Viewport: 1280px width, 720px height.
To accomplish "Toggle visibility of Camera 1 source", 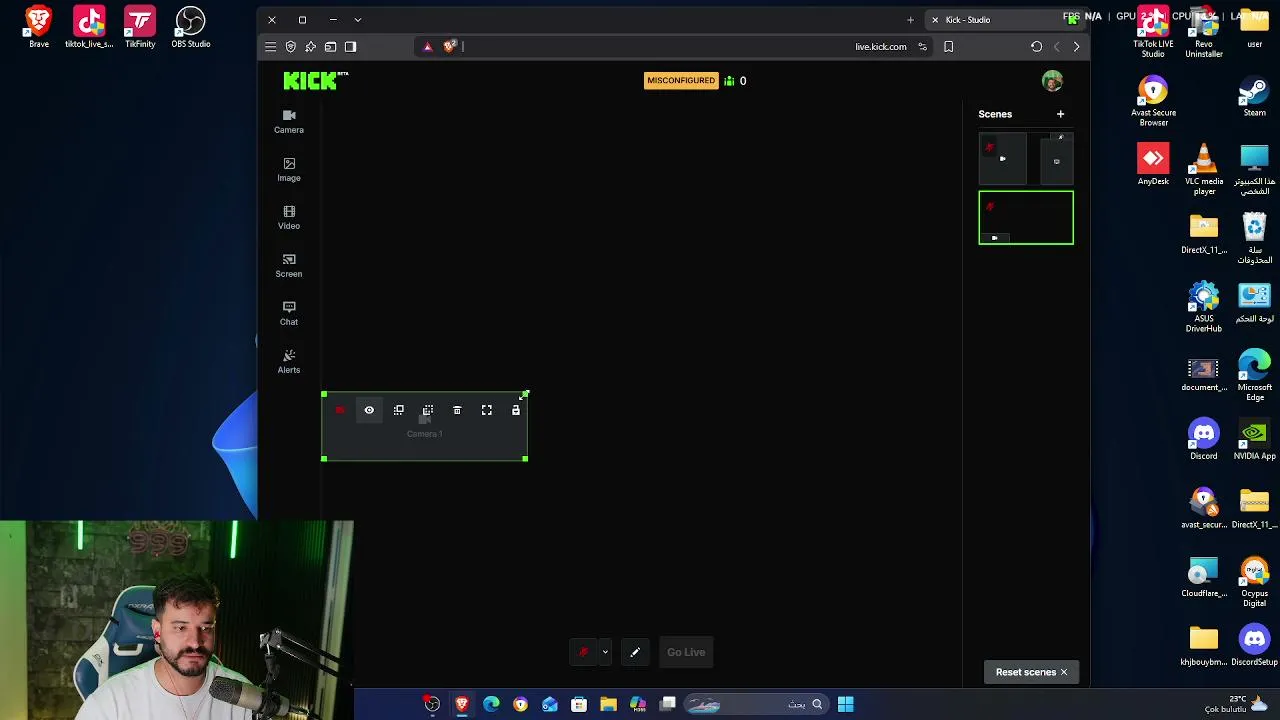I will click(369, 410).
